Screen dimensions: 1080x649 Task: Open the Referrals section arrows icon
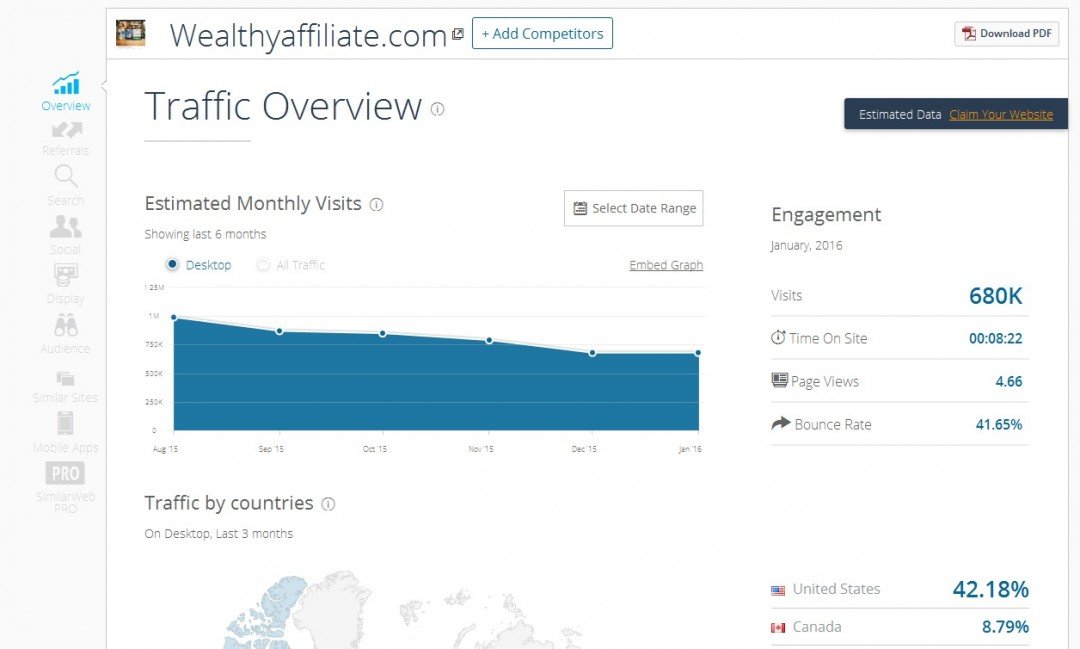coord(66,130)
